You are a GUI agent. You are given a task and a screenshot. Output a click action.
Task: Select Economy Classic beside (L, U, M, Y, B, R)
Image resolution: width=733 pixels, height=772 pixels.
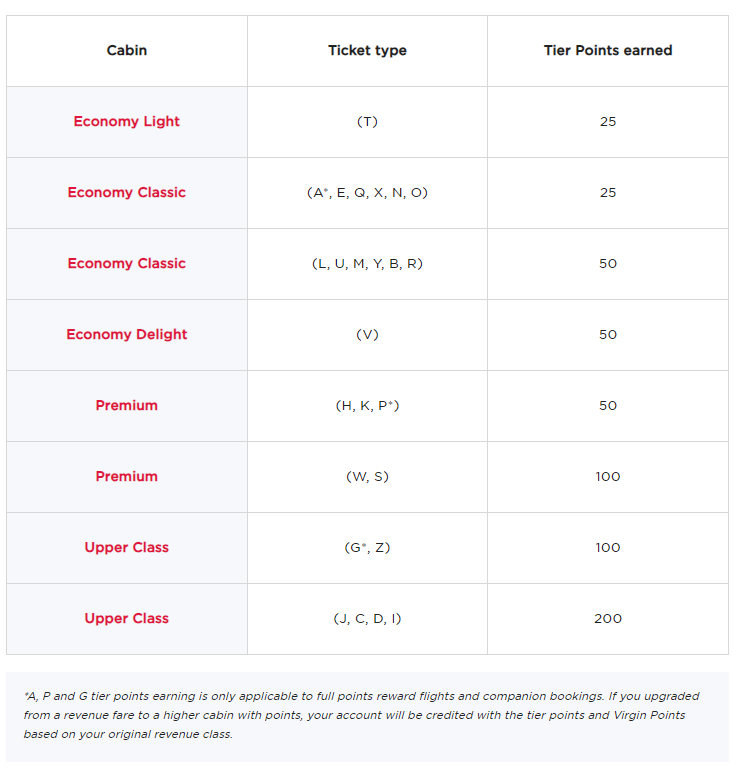click(x=127, y=264)
